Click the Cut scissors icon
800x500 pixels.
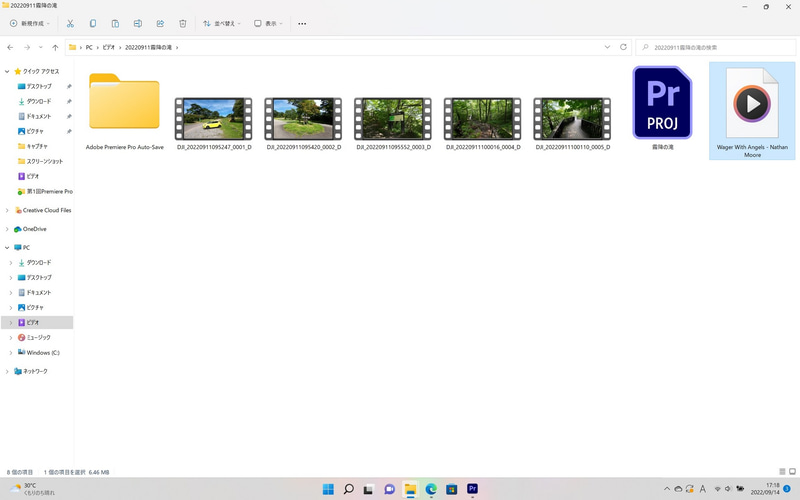70,23
